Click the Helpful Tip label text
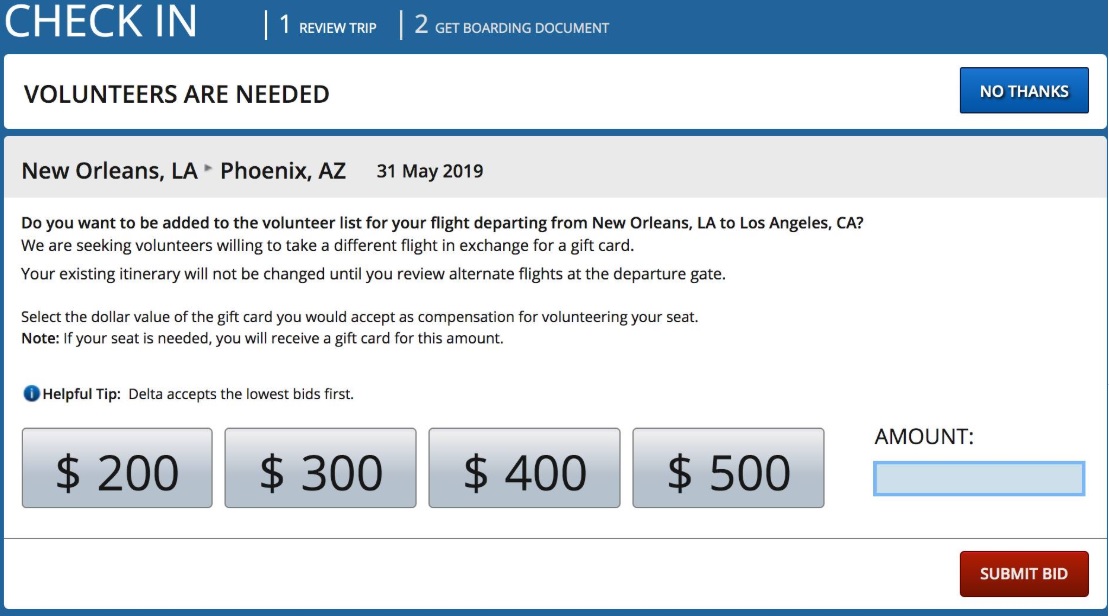This screenshot has width=1109, height=616. (x=81, y=394)
